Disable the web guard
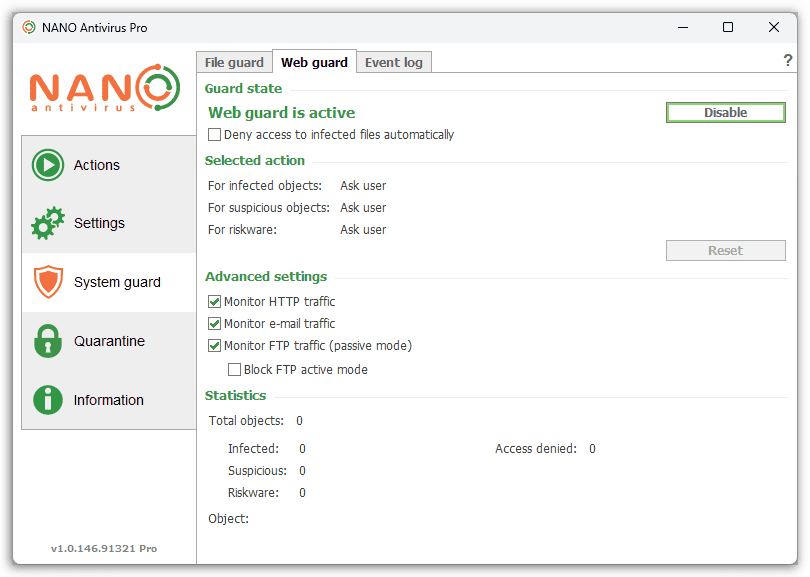The width and height of the screenshot is (810, 577). click(x=726, y=113)
